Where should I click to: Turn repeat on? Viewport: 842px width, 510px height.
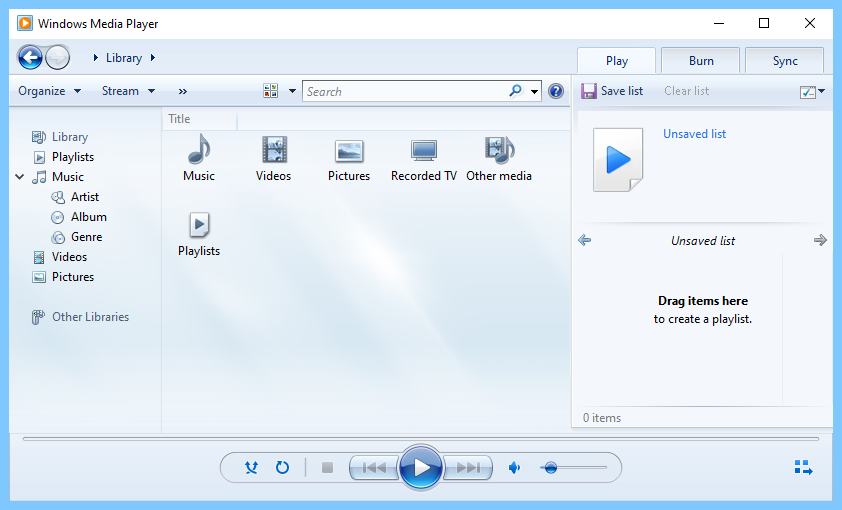coord(282,468)
